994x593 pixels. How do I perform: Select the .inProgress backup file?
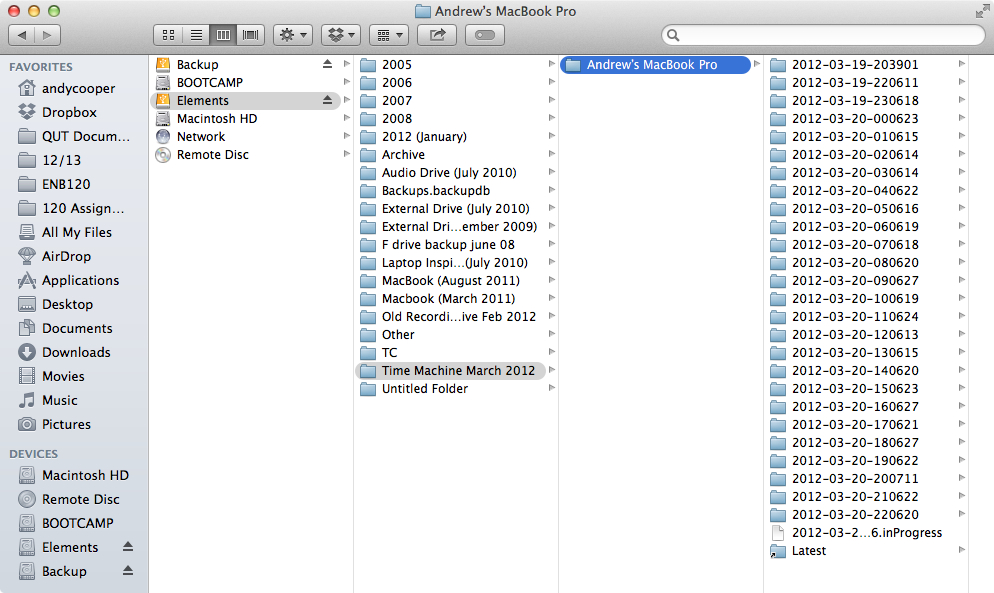(867, 533)
